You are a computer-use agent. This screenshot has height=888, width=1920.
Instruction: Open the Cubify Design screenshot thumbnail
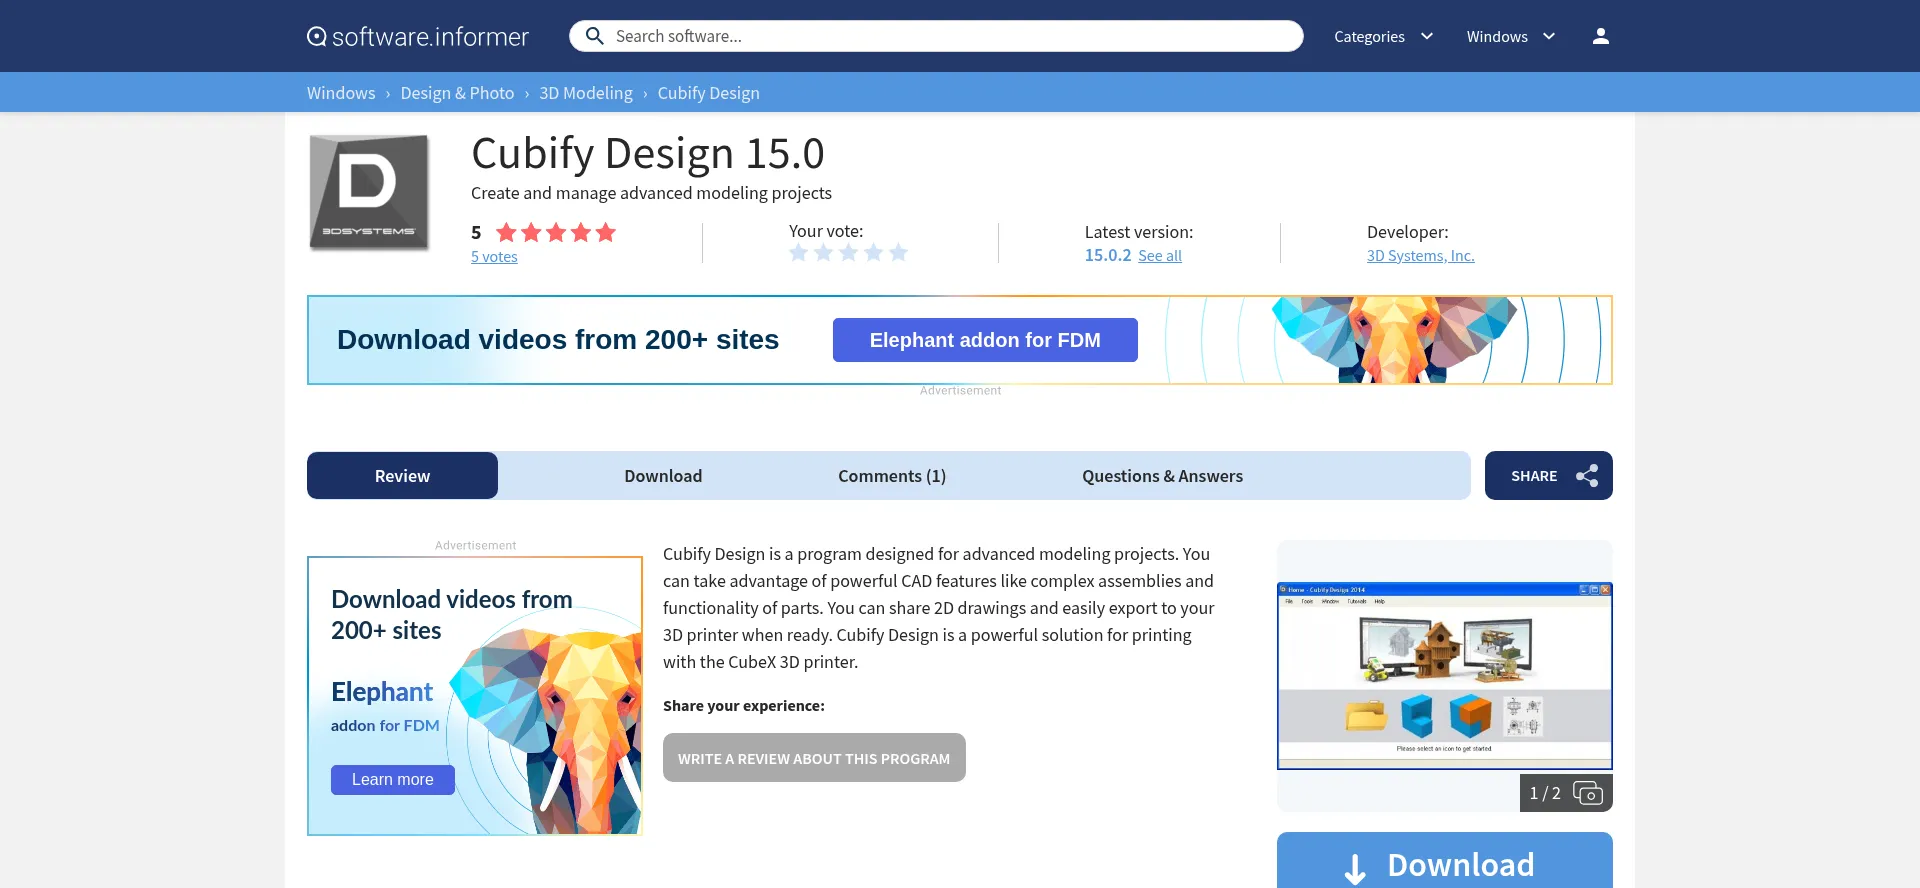click(x=1444, y=676)
